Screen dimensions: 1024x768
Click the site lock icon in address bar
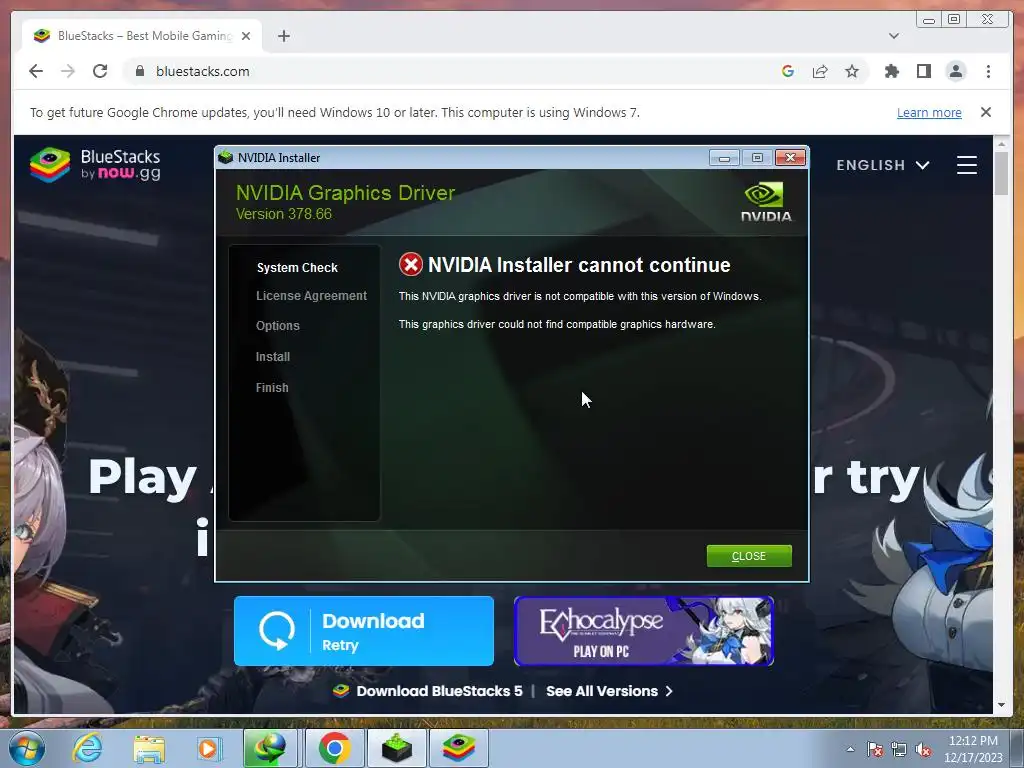(x=139, y=71)
